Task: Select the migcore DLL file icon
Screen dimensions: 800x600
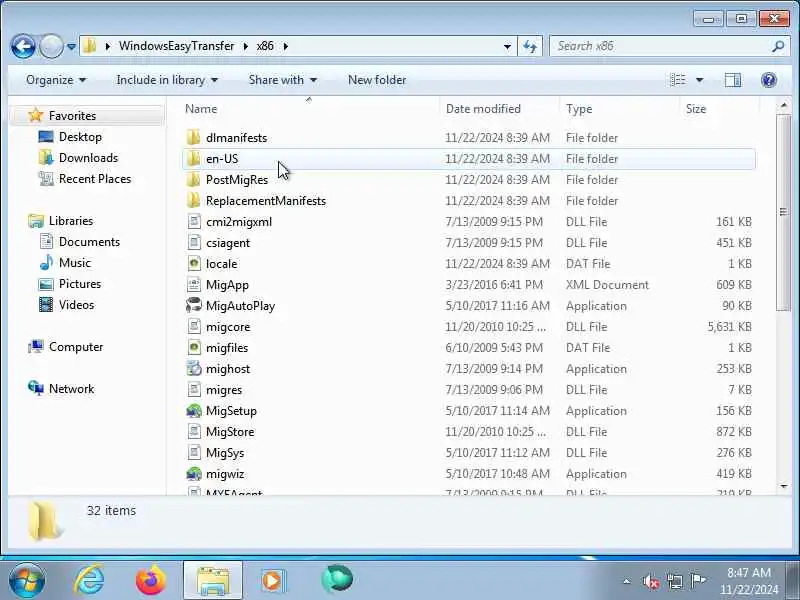Action: pos(193,326)
